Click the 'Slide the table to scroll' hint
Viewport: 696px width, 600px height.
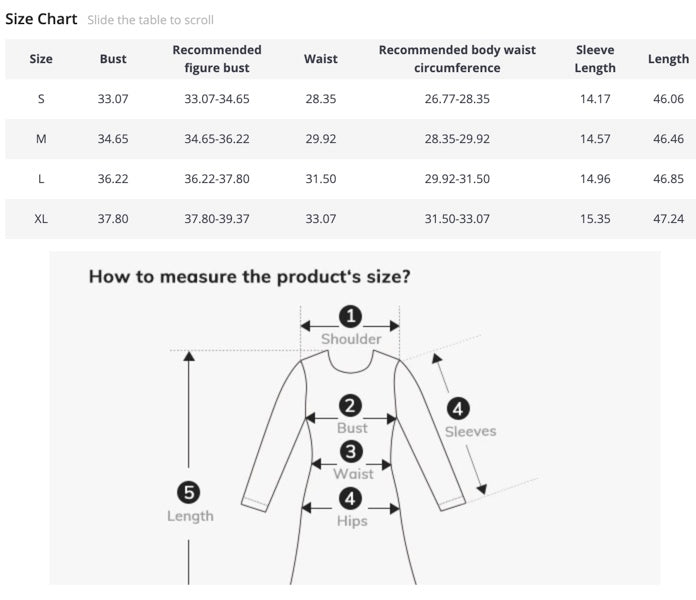click(150, 20)
